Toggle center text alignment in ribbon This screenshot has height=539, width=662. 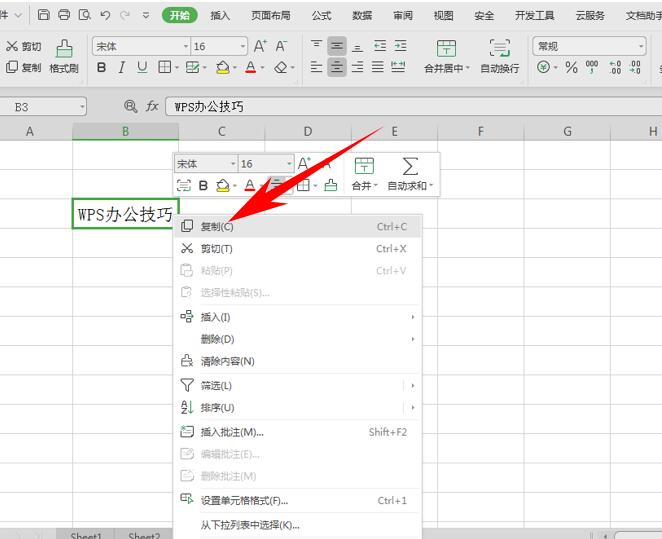tap(336, 67)
